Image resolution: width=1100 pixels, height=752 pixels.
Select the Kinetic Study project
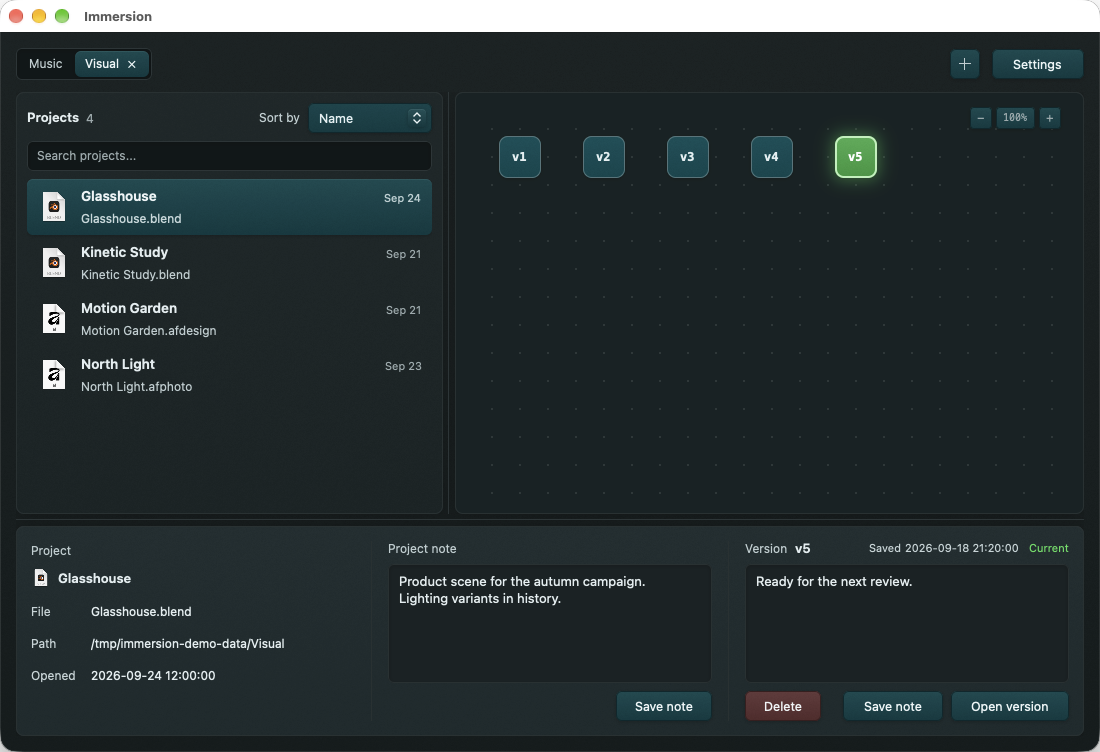(229, 263)
